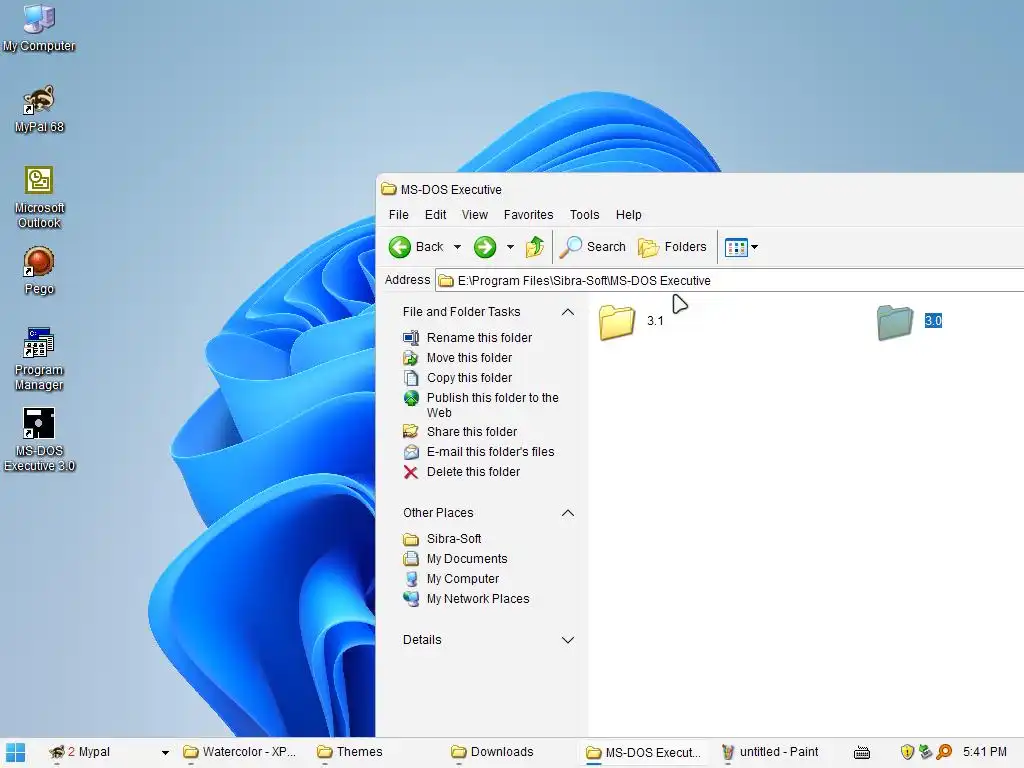Screen dimensions: 1024x768
Task: Click Move this folder link
Action: pyautogui.click(x=469, y=358)
